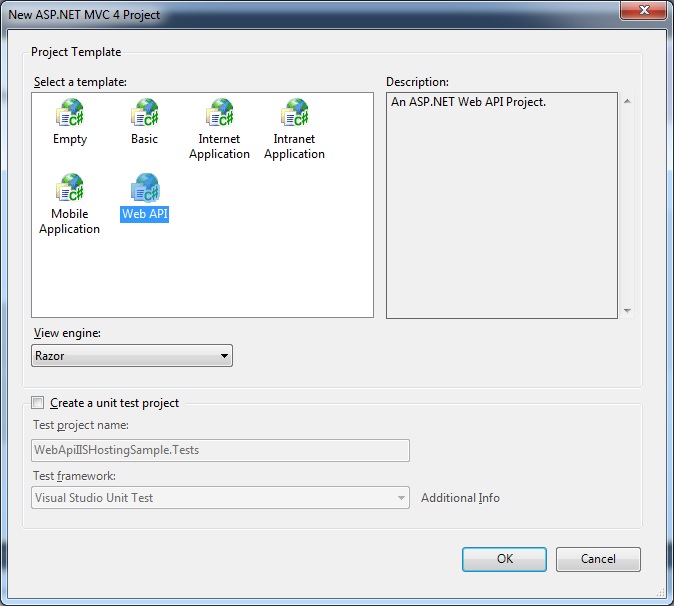Click the Description scrollbar up arrow

click(x=627, y=101)
